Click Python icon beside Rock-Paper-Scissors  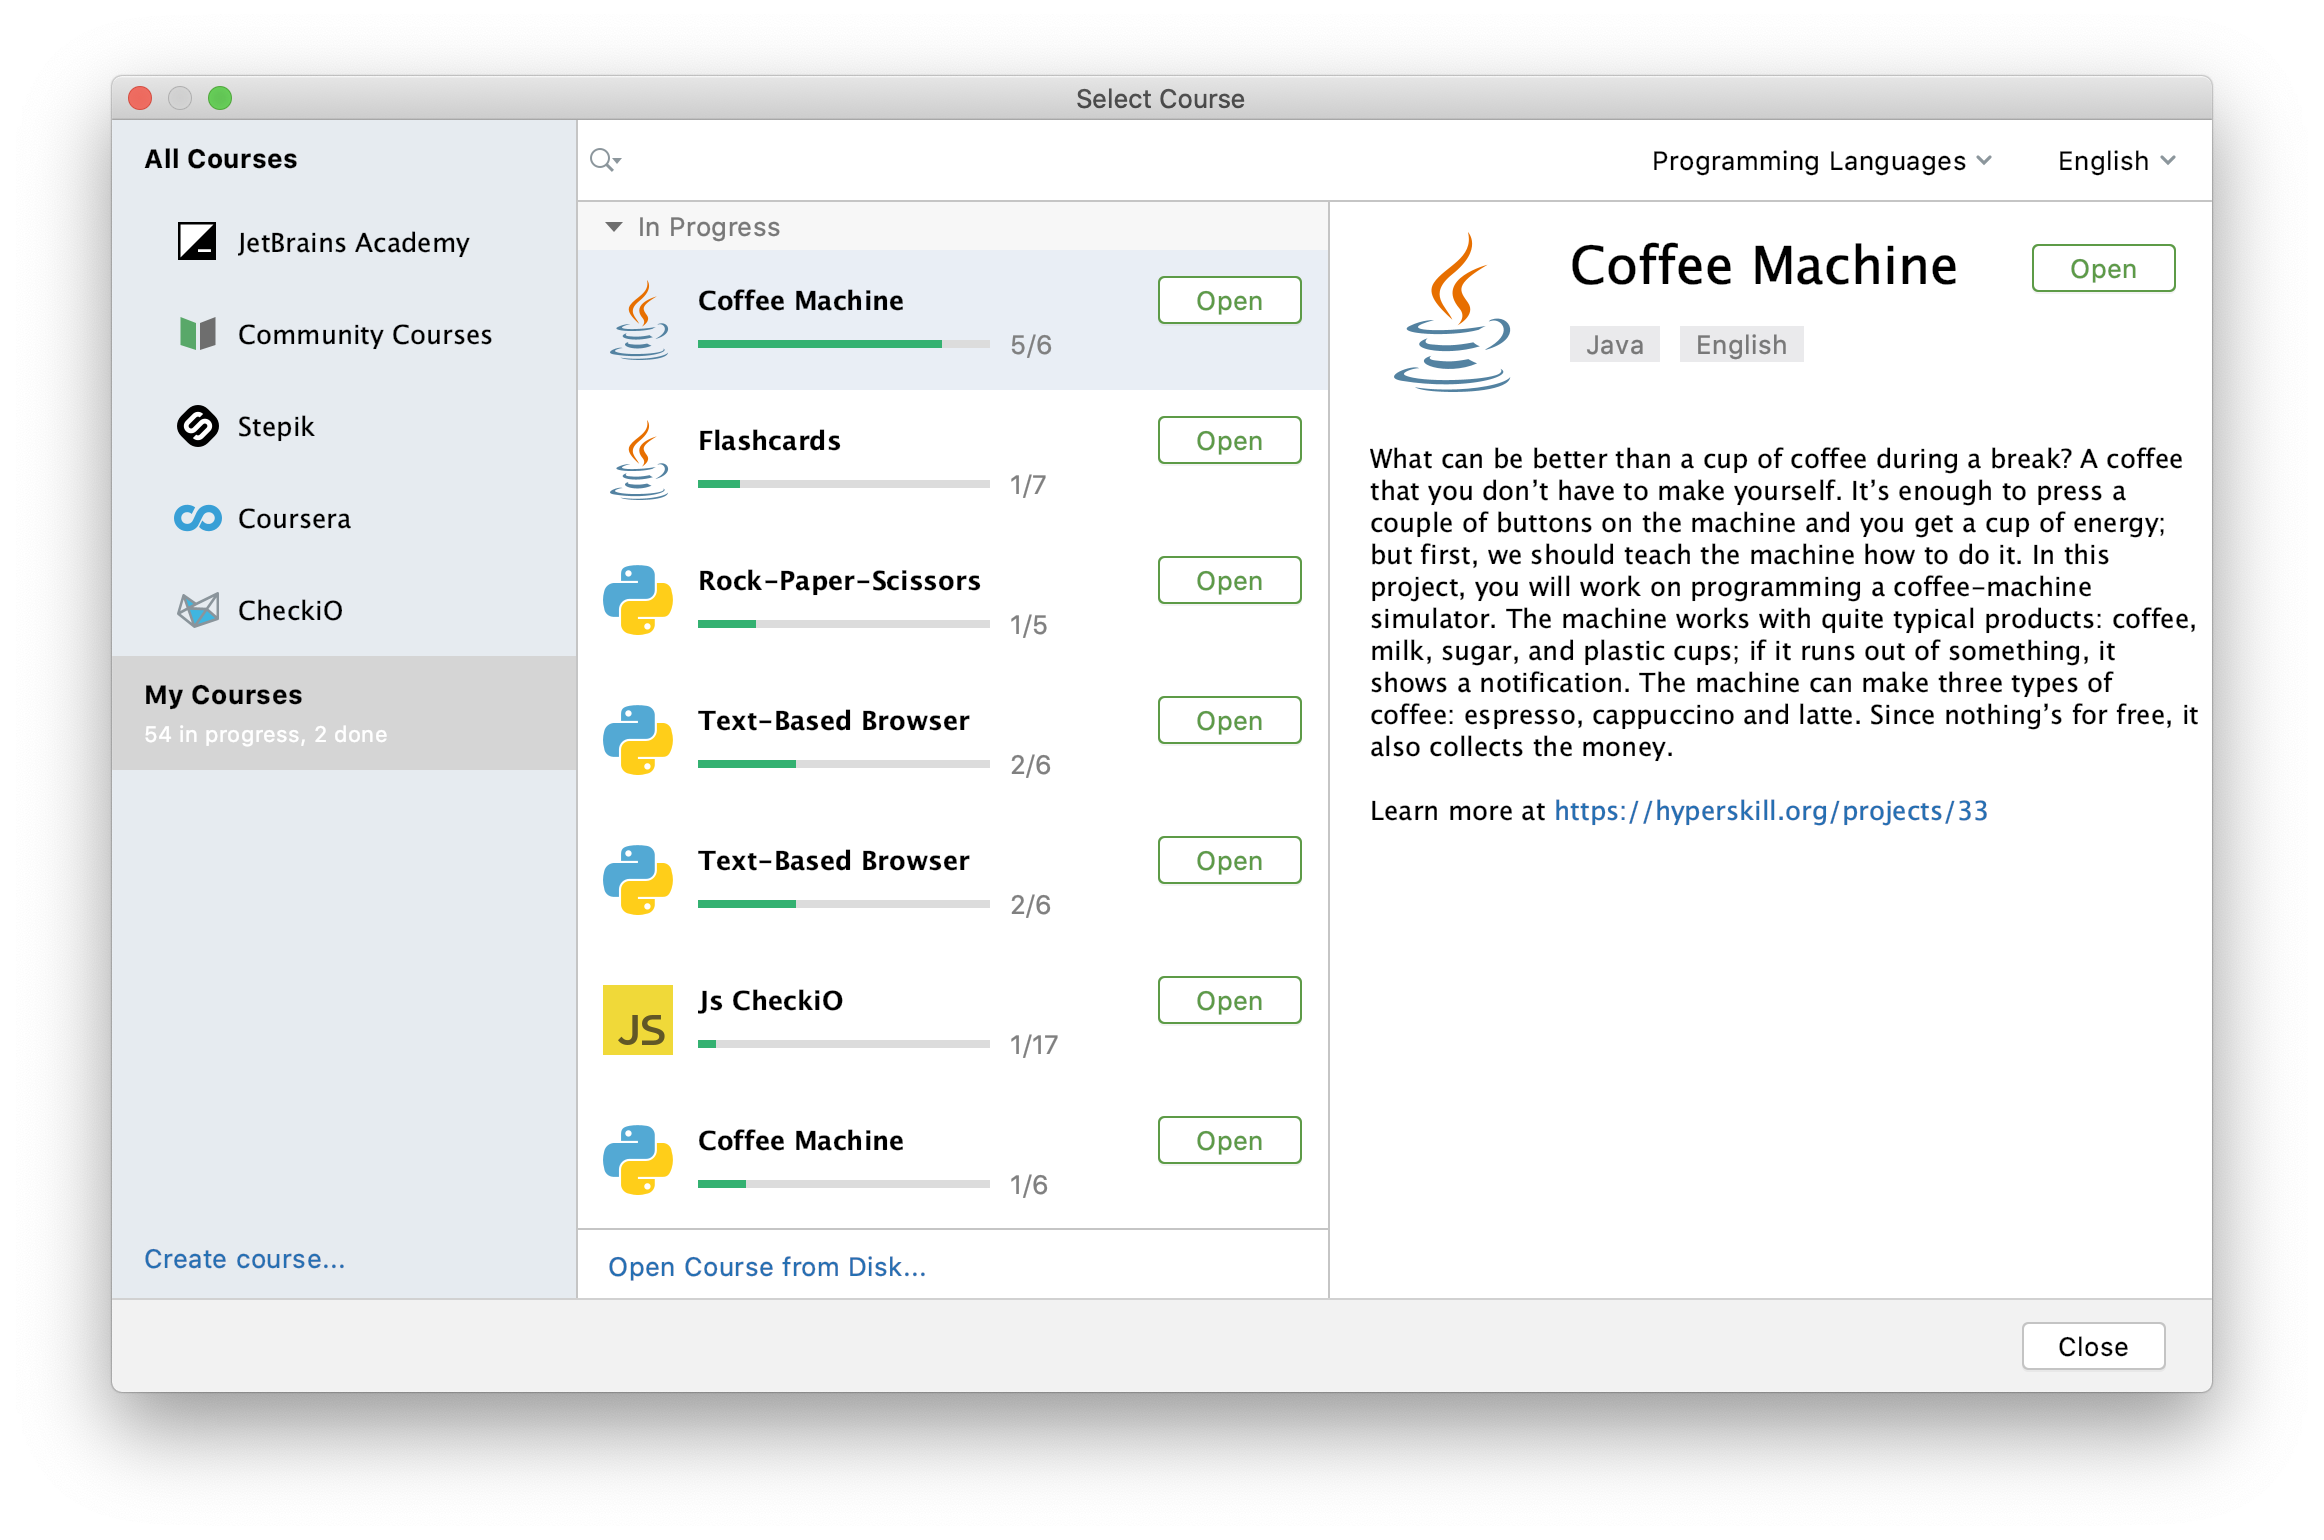click(638, 600)
